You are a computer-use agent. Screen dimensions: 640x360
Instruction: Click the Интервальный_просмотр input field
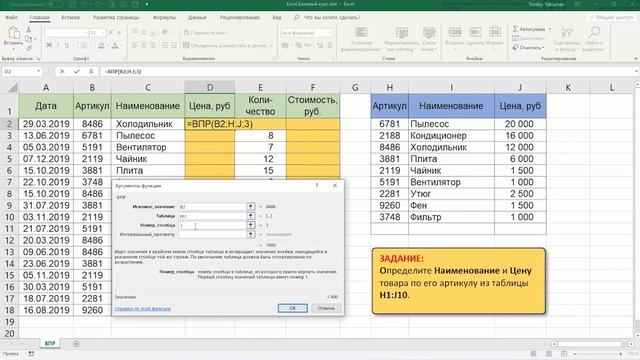point(212,234)
